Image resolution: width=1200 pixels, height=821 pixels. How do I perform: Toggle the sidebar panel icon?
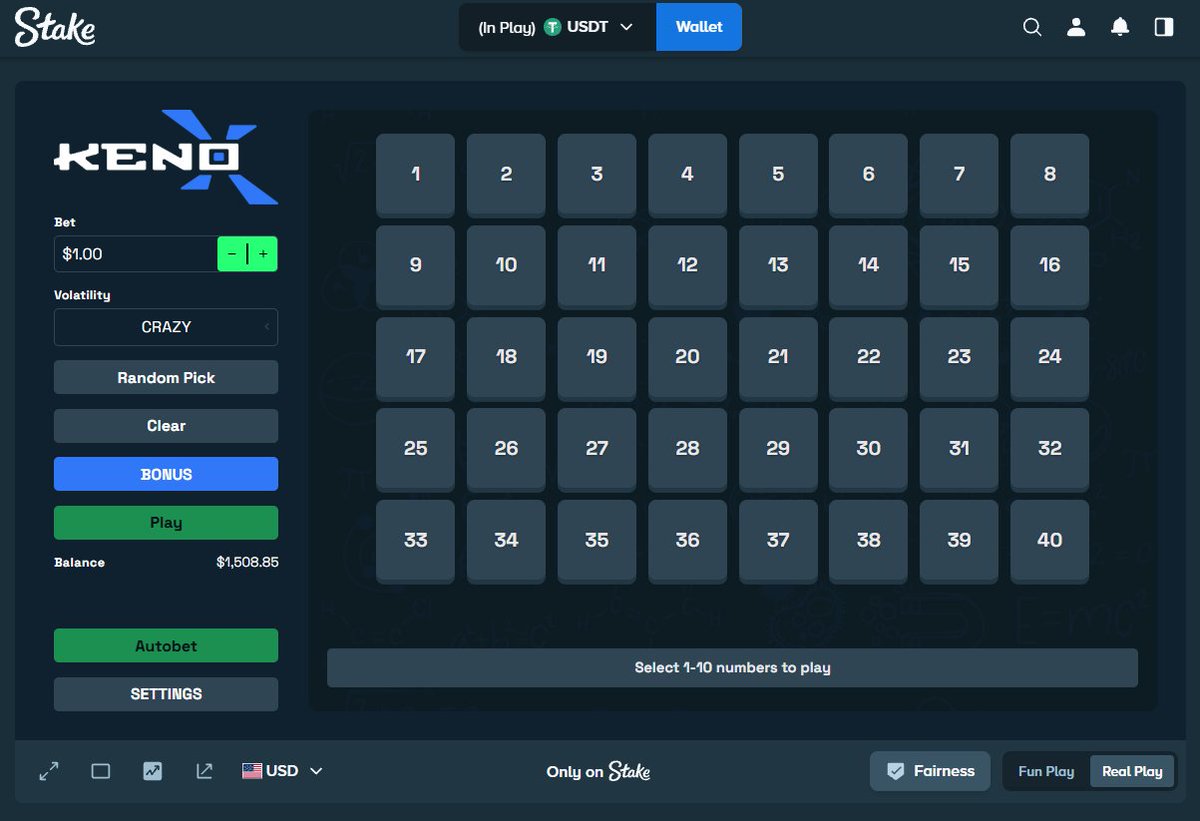click(1164, 28)
